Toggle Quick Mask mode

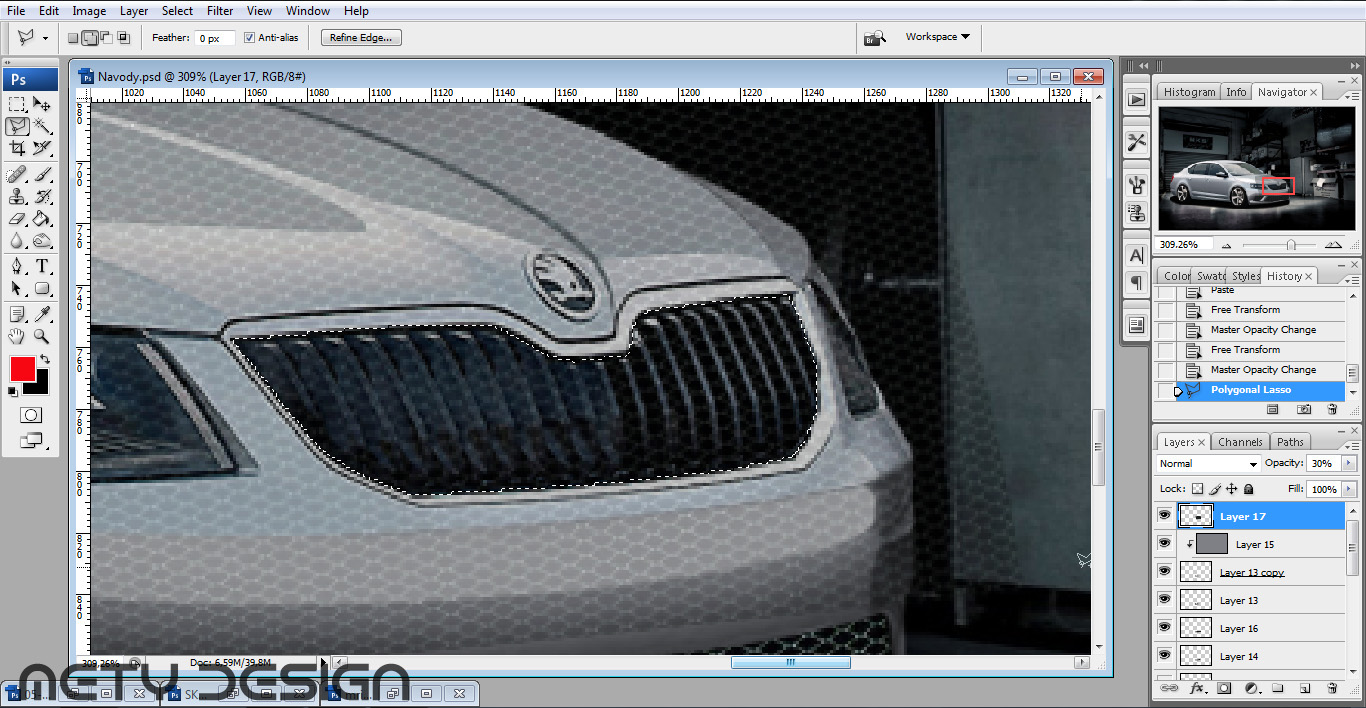tap(30, 415)
